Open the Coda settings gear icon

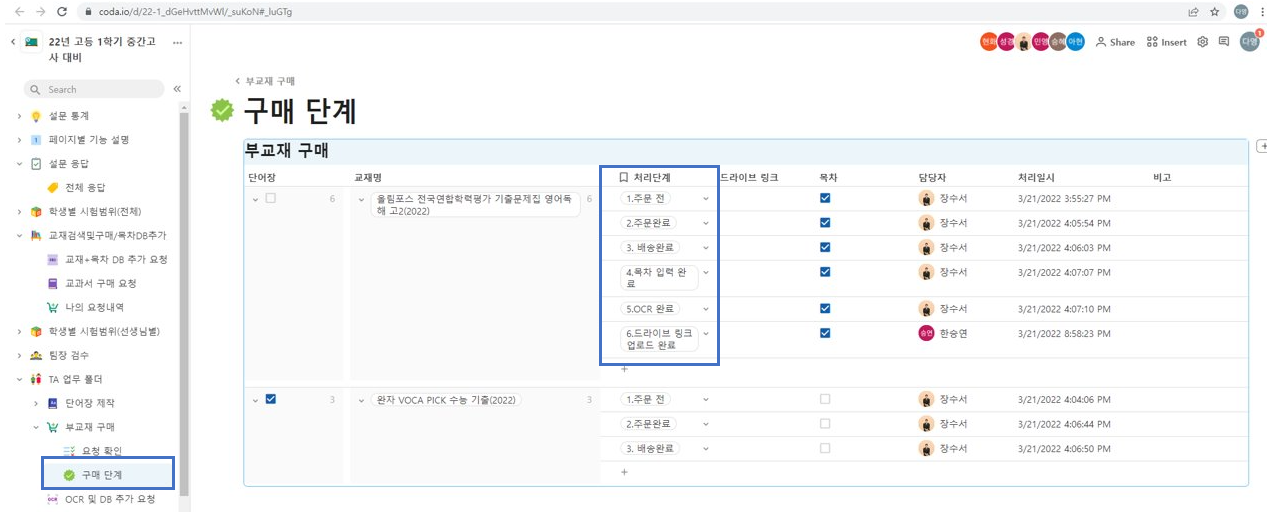[1203, 42]
